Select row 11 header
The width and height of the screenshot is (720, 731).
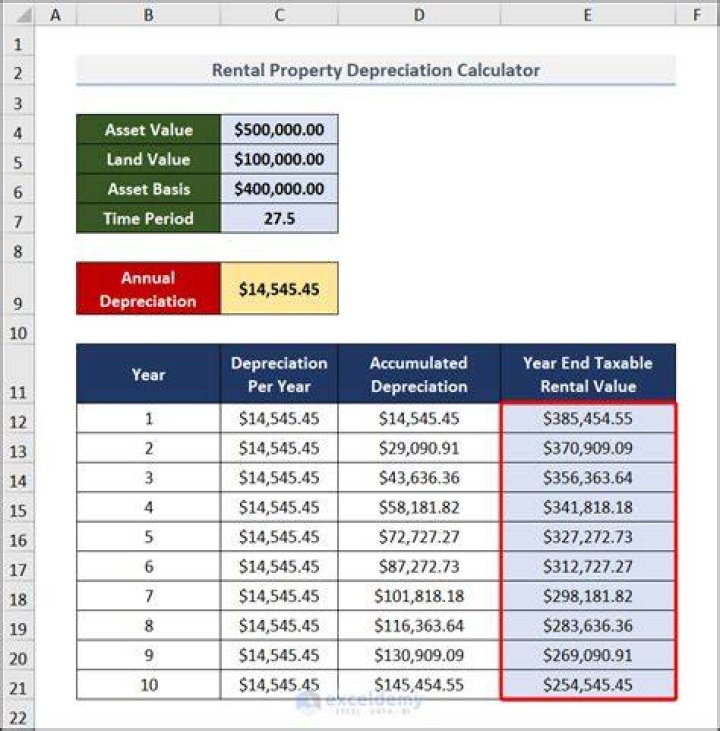[18, 374]
